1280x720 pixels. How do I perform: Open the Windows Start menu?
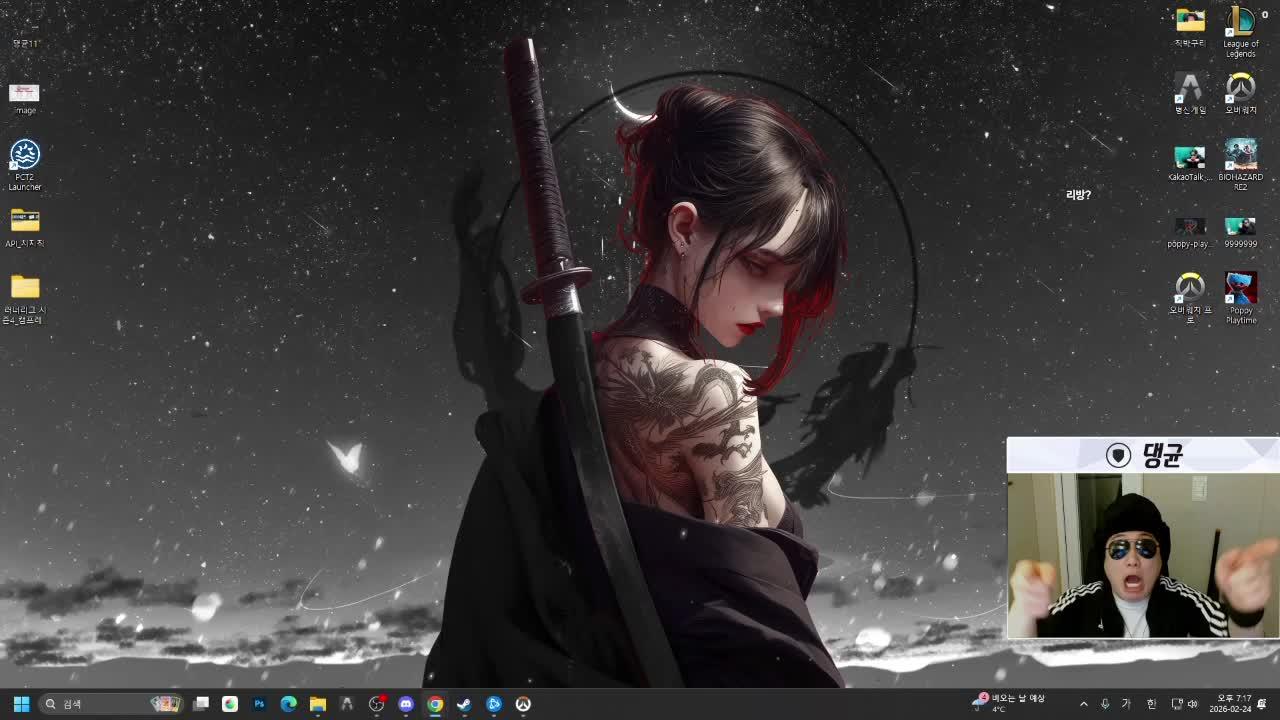pyautogui.click(x=21, y=704)
